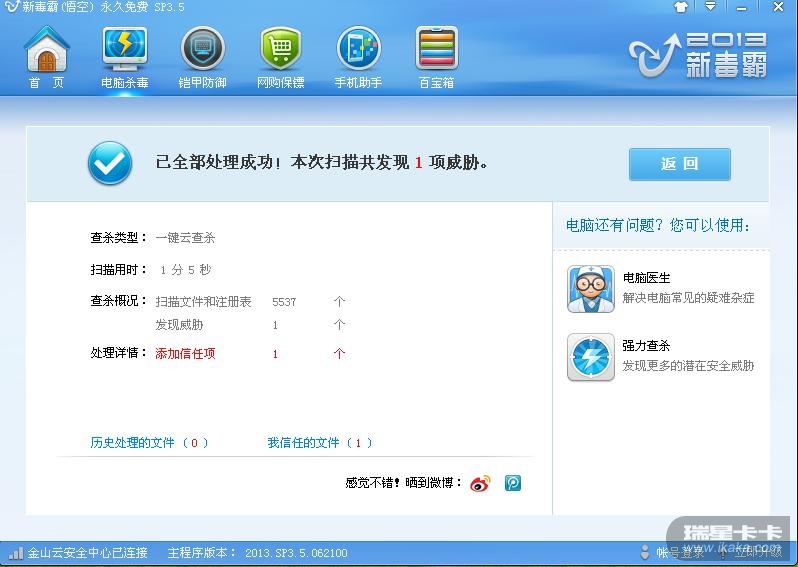Click the 金山云安全中心已连接 status icon
Image resolution: width=798 pixels, height=567 pixels.
point(15,553)
